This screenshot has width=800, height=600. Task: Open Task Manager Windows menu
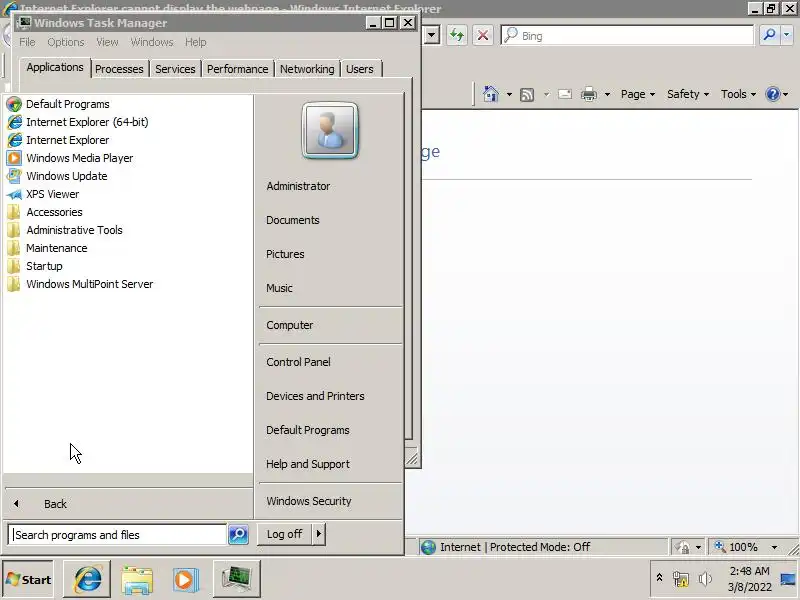tap(152, 42)
